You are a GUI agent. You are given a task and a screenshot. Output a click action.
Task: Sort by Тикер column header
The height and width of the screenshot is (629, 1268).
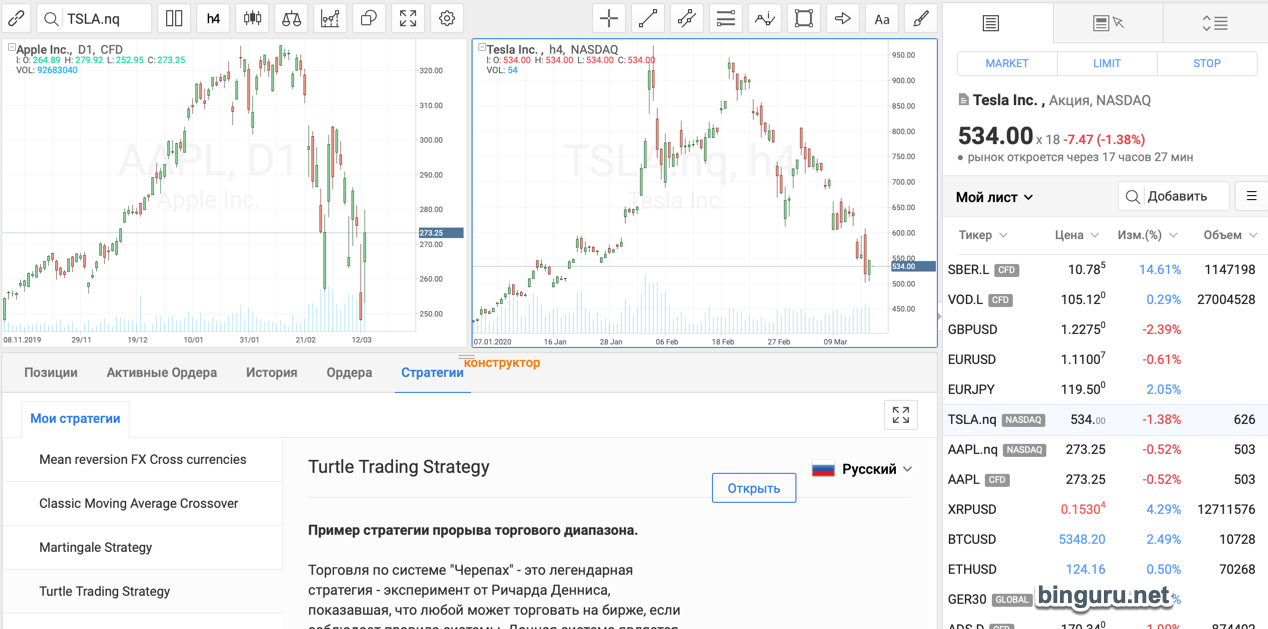click(983, 235)
